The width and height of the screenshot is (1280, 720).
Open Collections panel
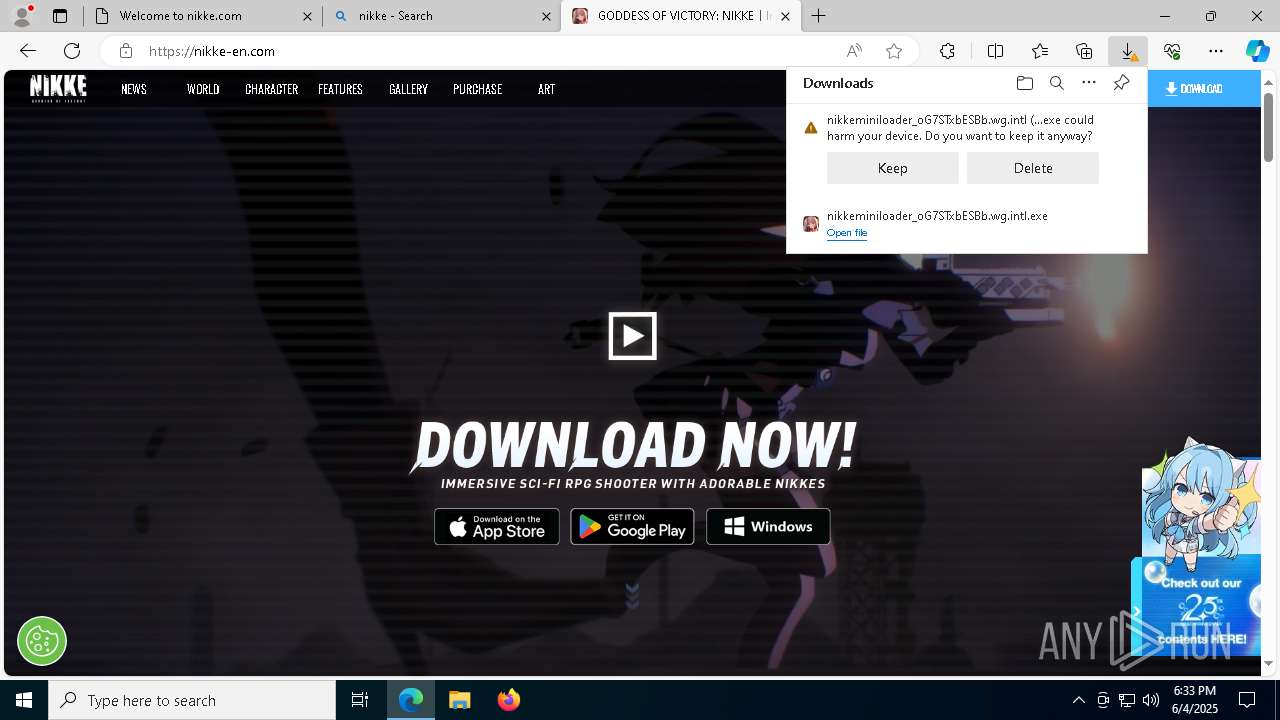(x=1084, y=51)
